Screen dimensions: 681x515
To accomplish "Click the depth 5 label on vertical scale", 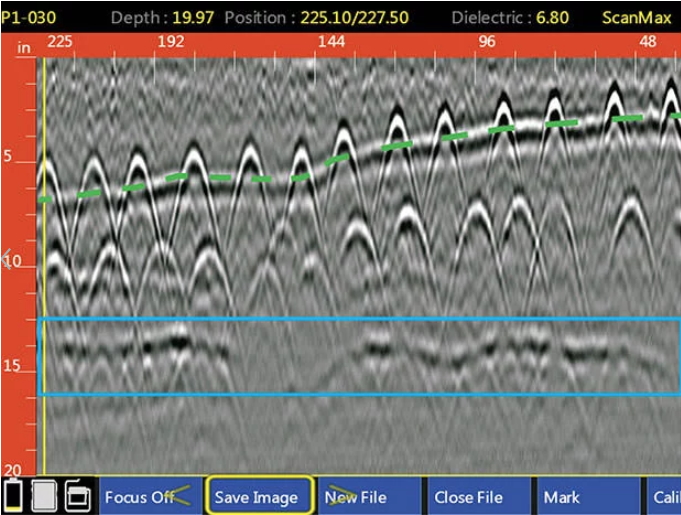I will tap(8, 155).
